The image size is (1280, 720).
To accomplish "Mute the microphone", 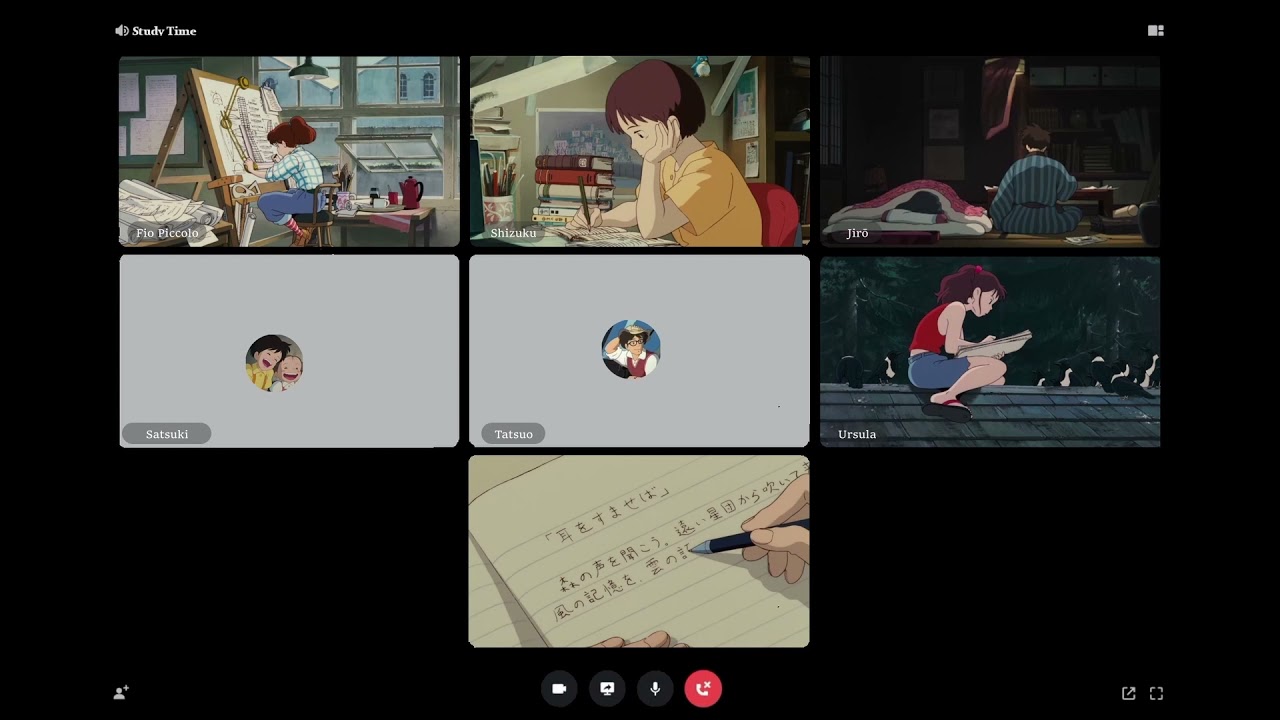I will point(655,689).
